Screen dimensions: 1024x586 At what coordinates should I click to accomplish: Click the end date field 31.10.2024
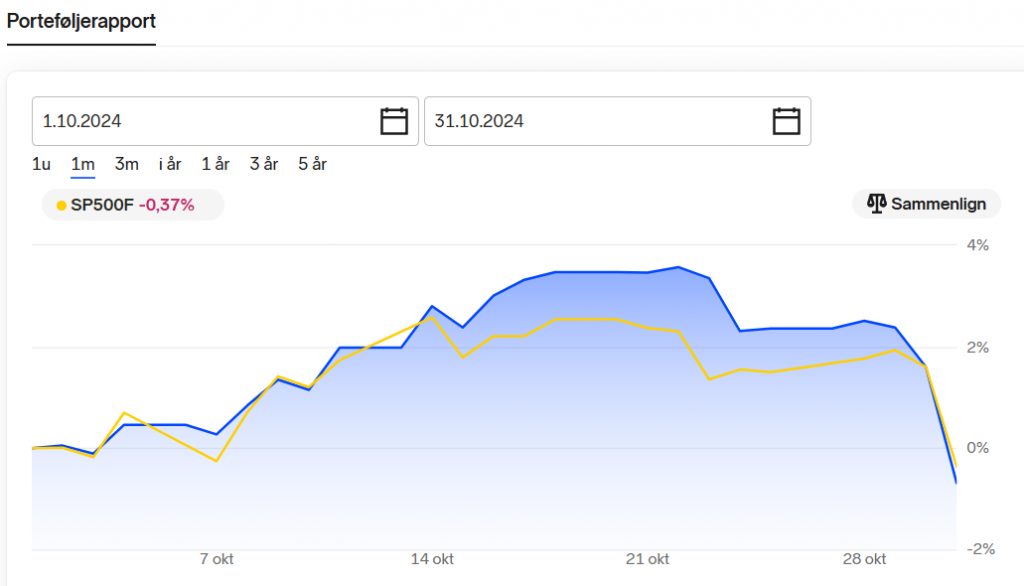pos(618,121)
